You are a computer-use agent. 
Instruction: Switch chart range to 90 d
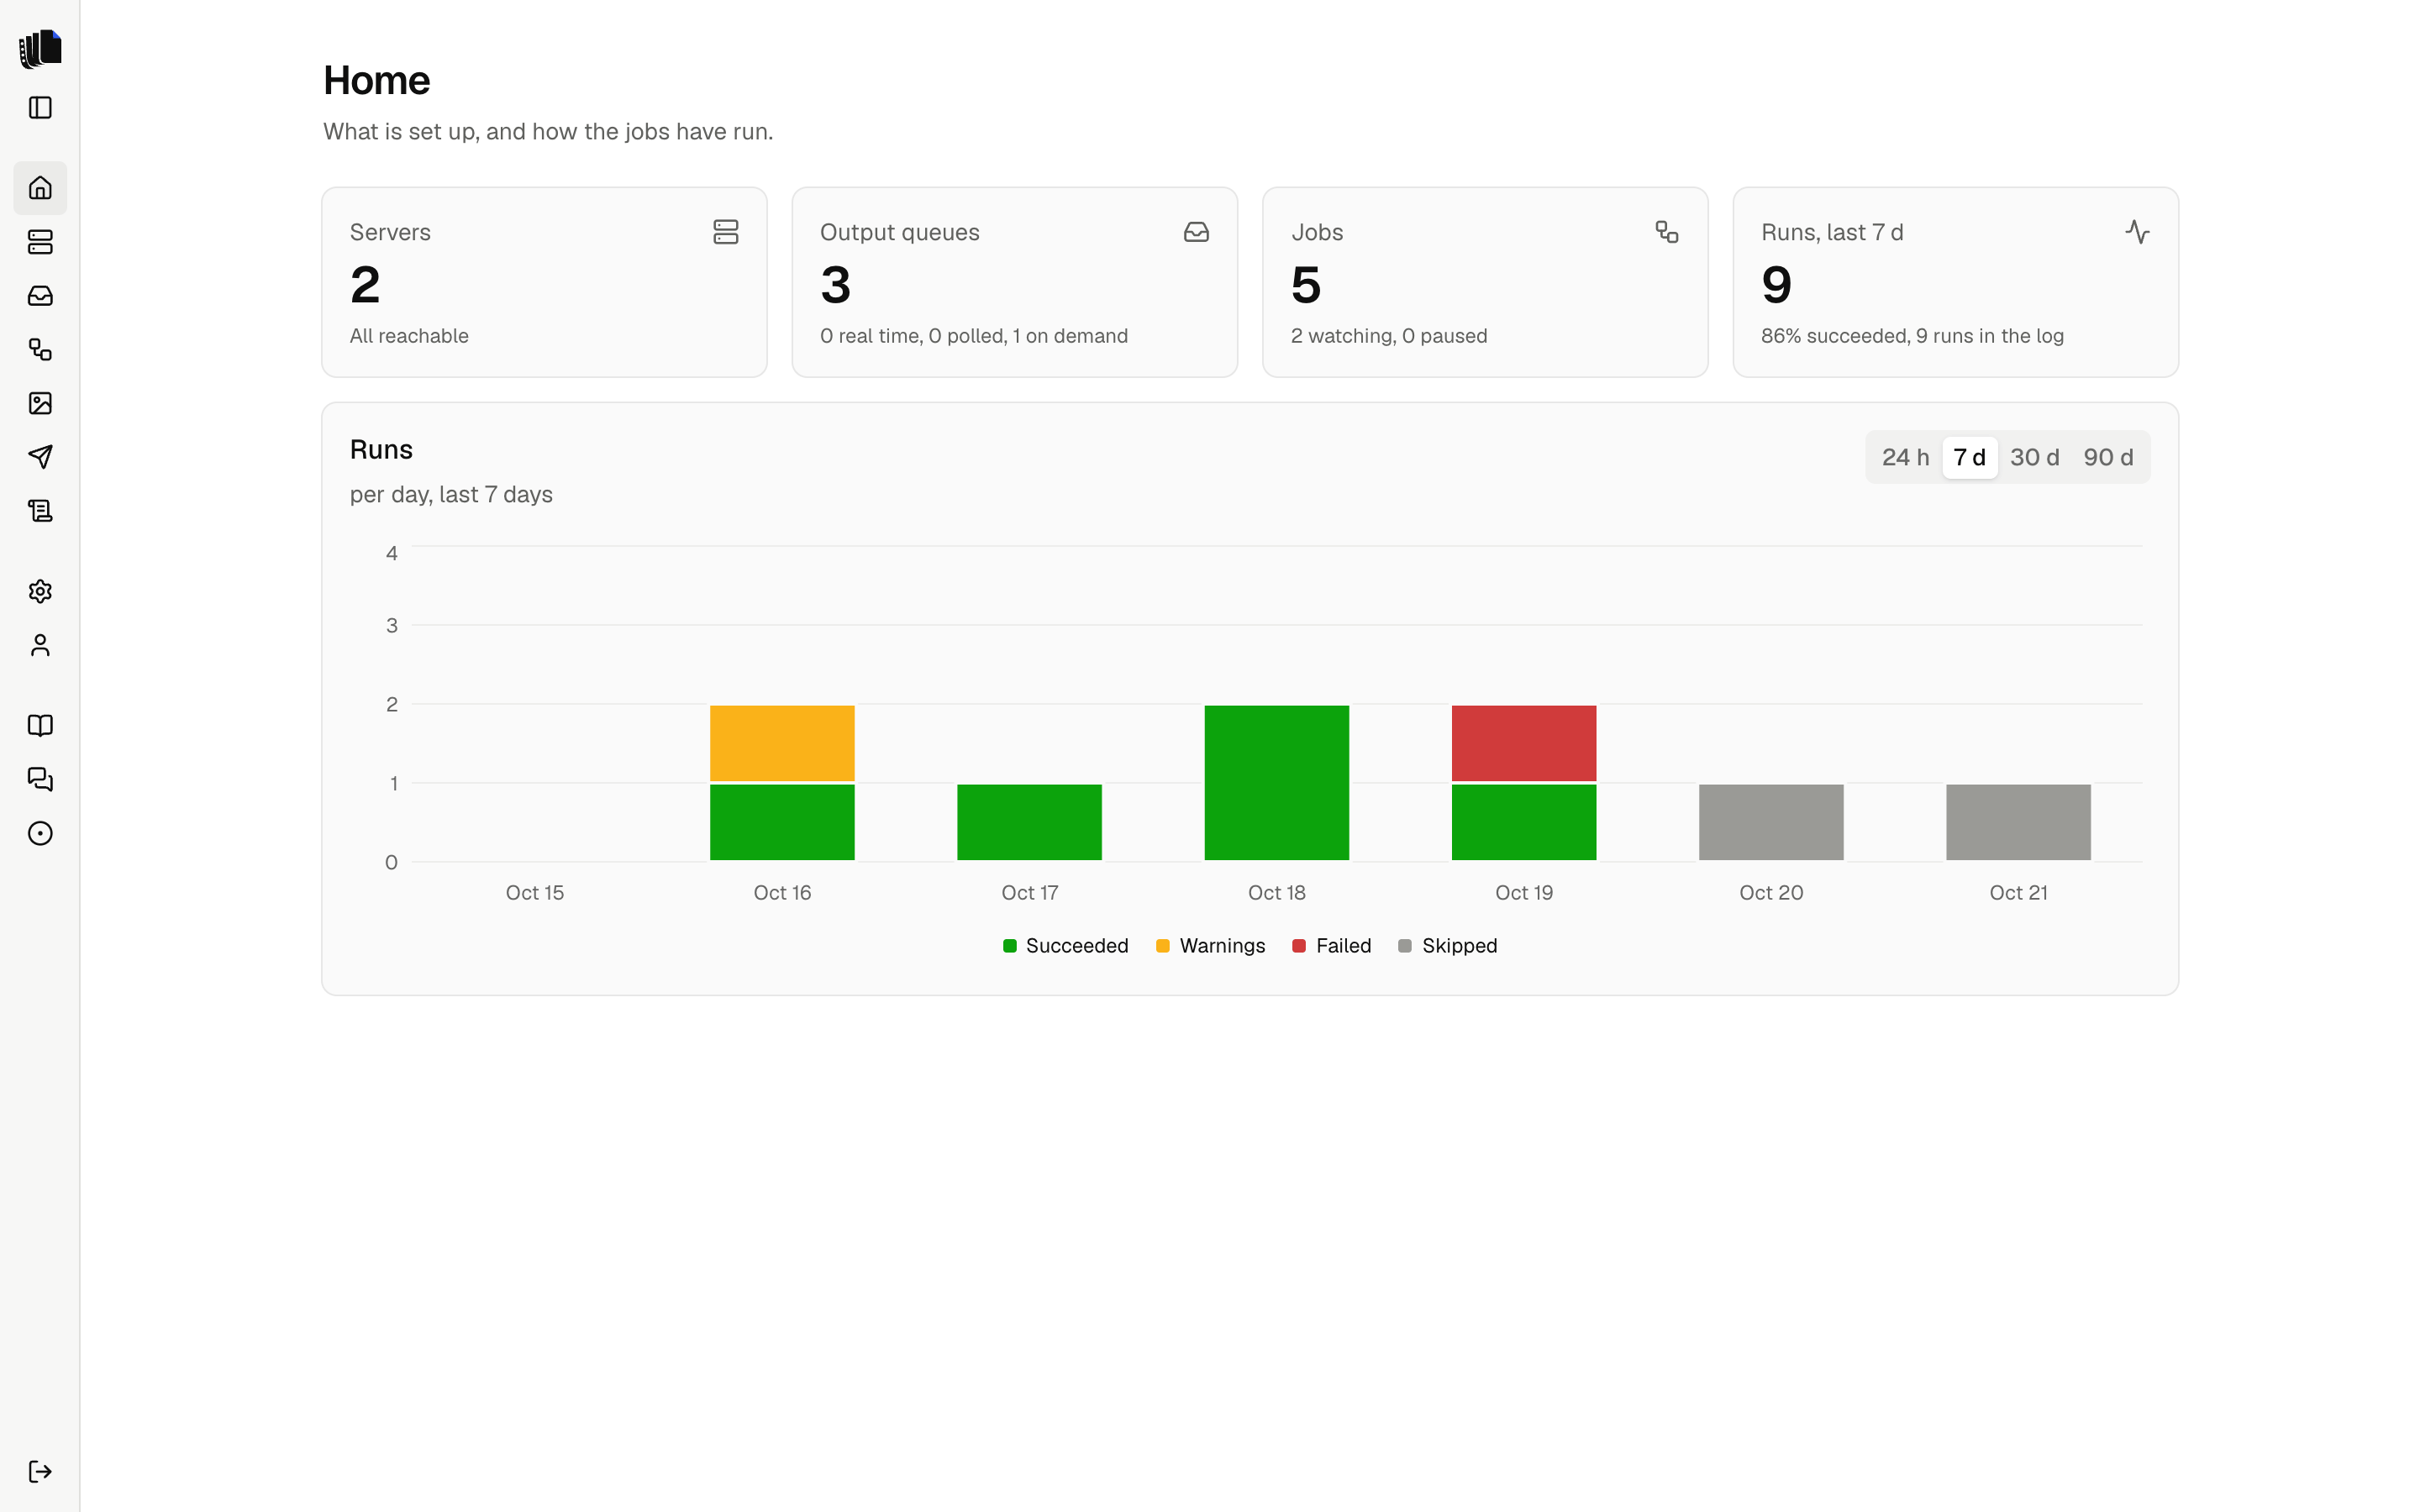pos(2108,458)
